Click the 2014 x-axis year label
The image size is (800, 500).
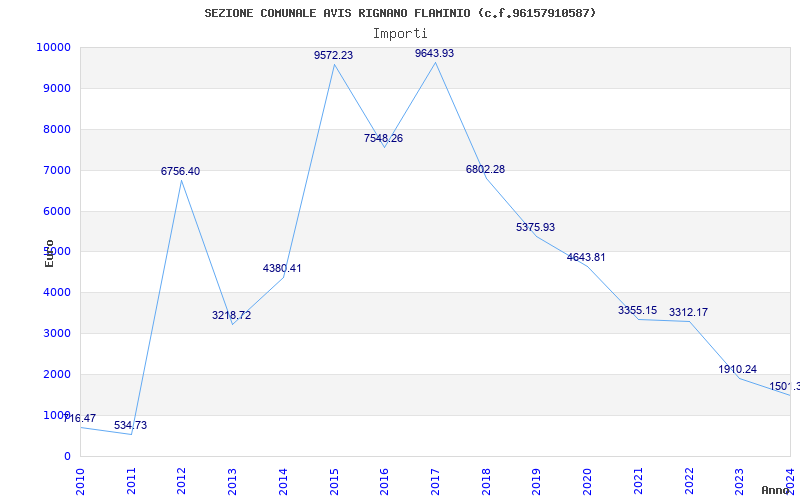coord(283,482)
